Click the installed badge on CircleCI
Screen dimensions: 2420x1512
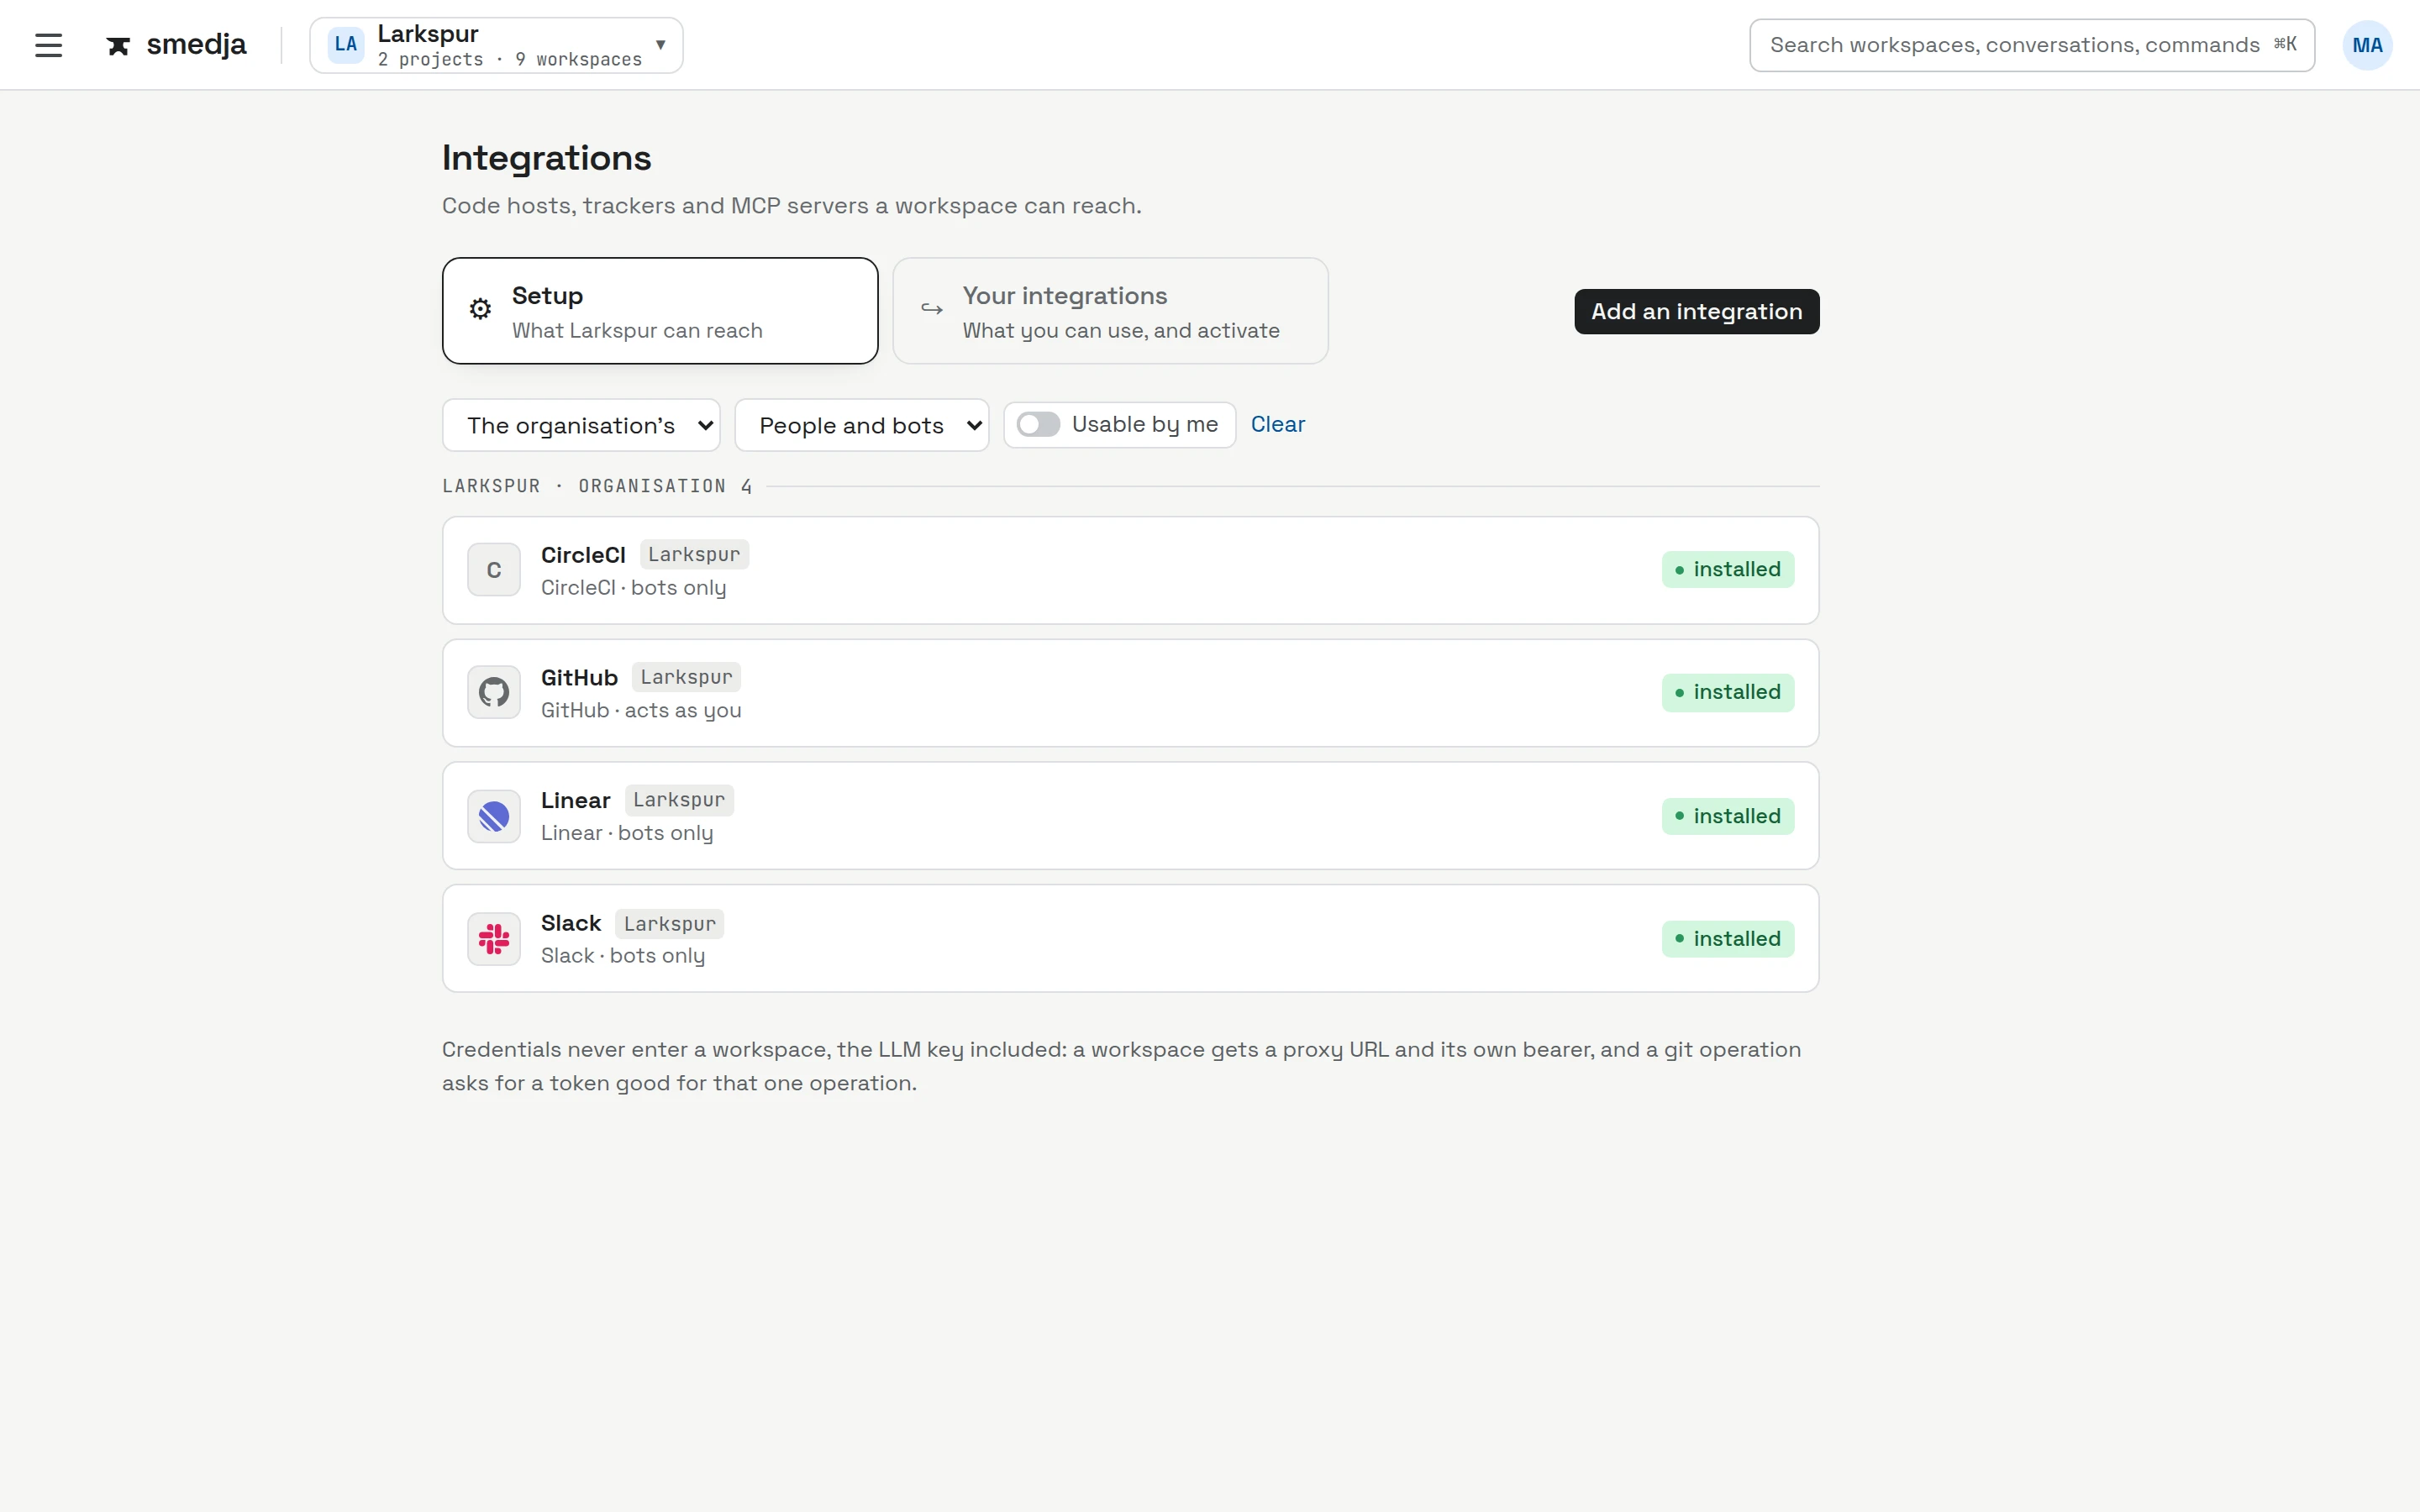click(x=1727, y=570)
